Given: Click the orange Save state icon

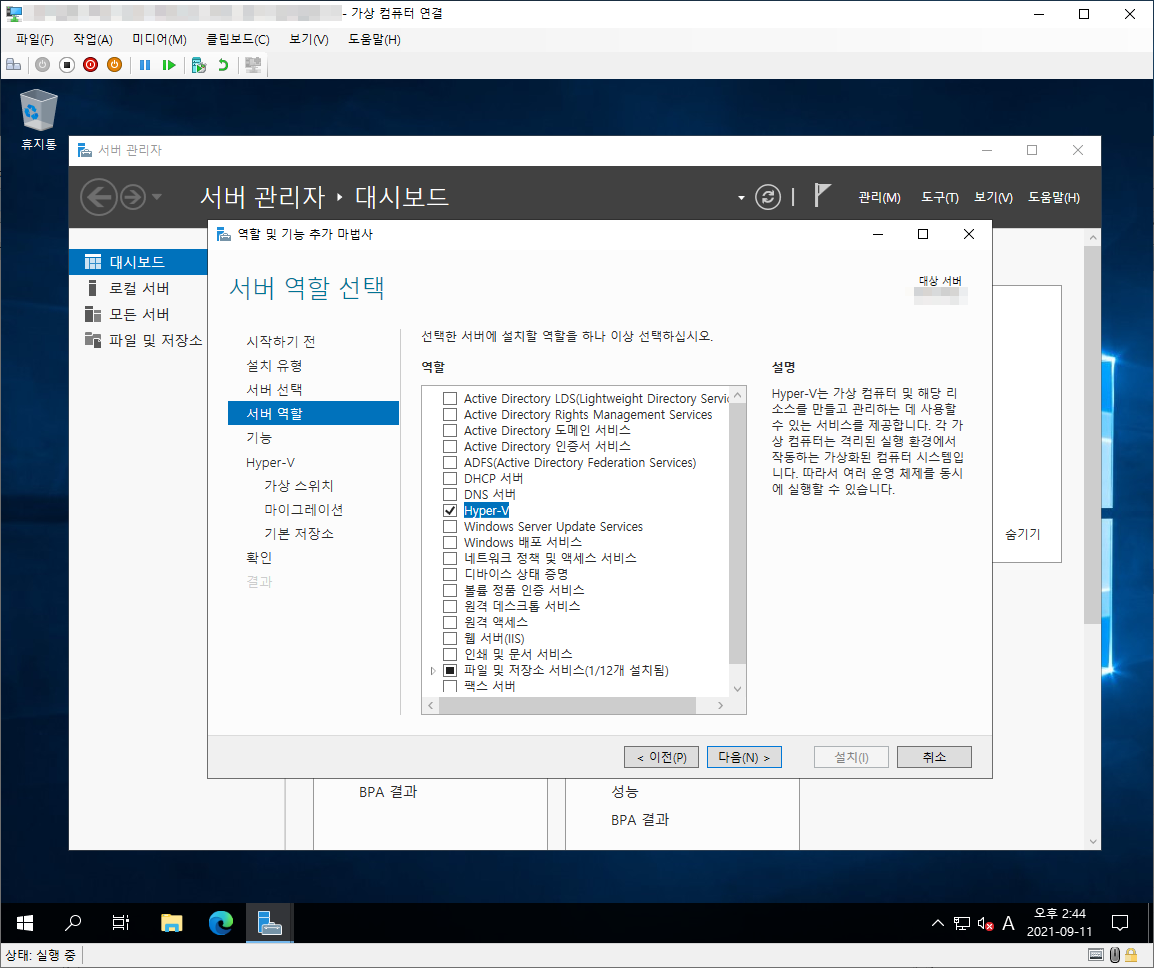Looking at the screenshot, I should click(114, 65).
